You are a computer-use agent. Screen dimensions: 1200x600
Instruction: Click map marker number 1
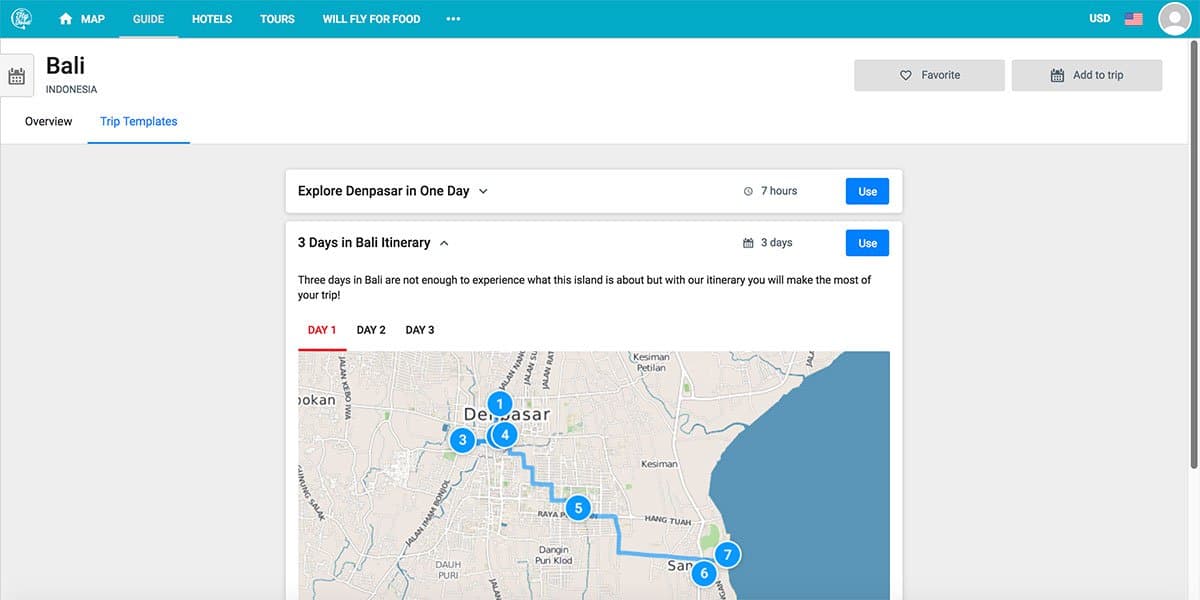(500, 404)
